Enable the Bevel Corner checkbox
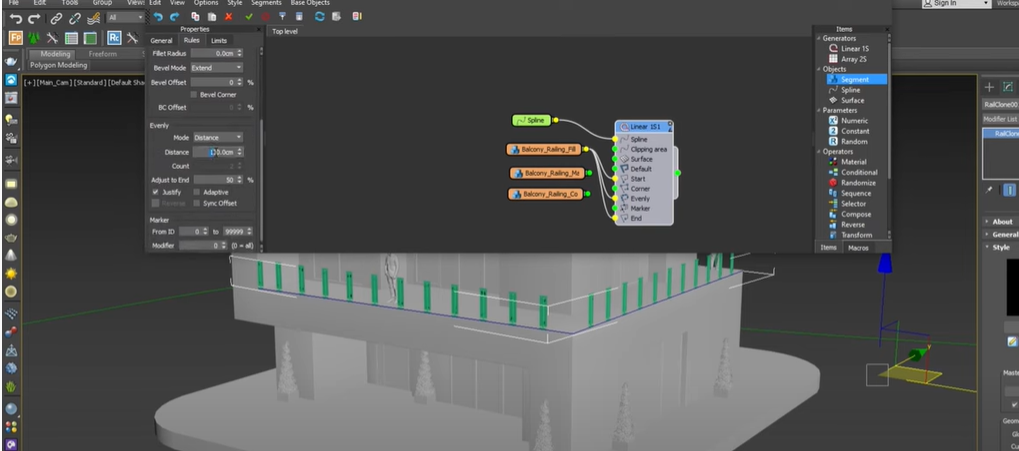Viewport: 1019px width, 451px height. pyautogui.click(x=194, y=94)
